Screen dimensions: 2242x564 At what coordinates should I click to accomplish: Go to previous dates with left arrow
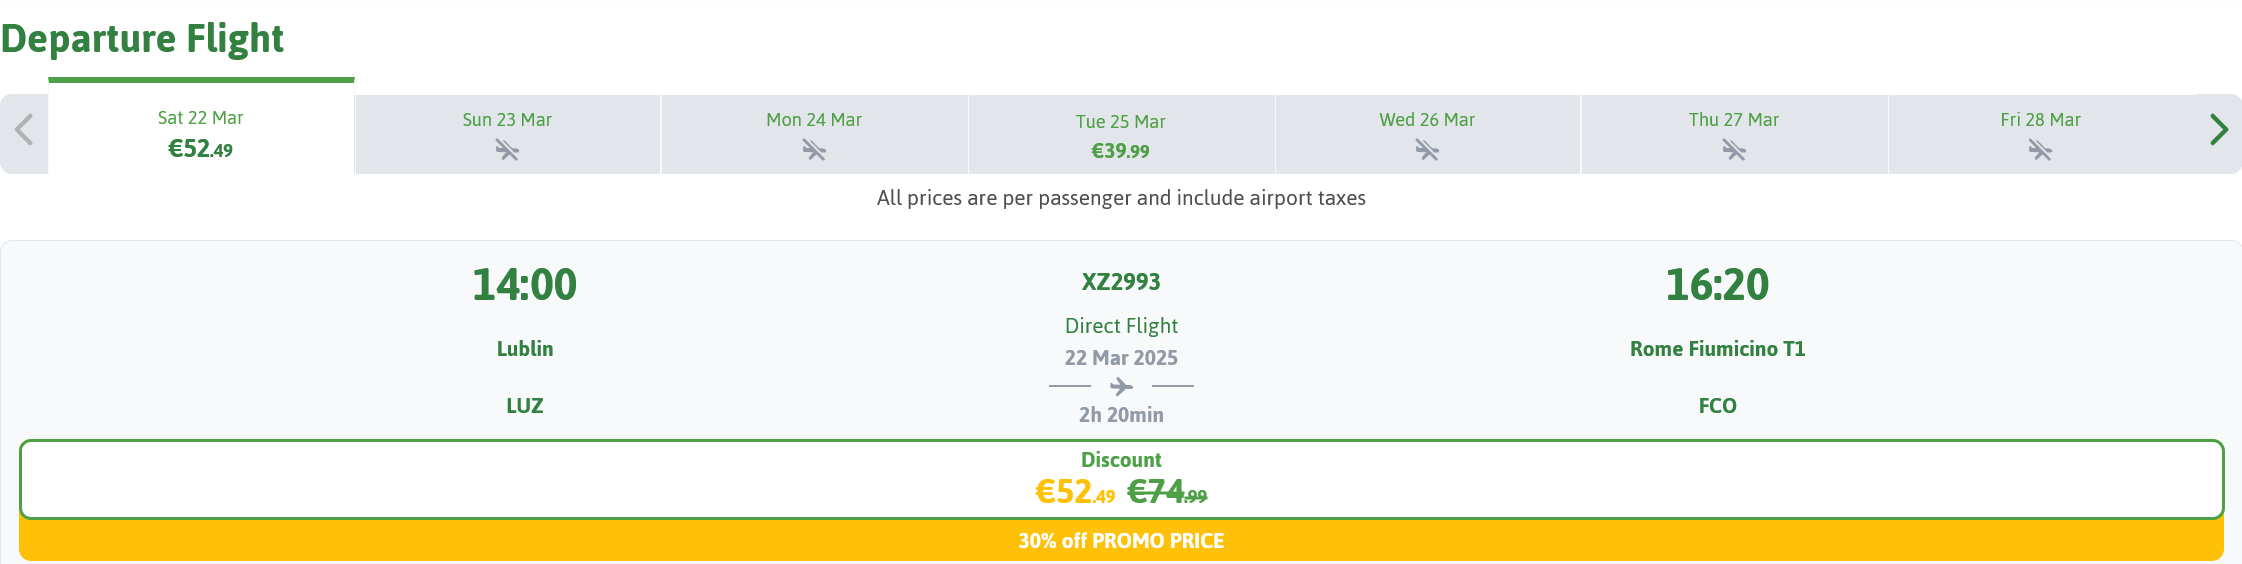click(x=24, y=130)
